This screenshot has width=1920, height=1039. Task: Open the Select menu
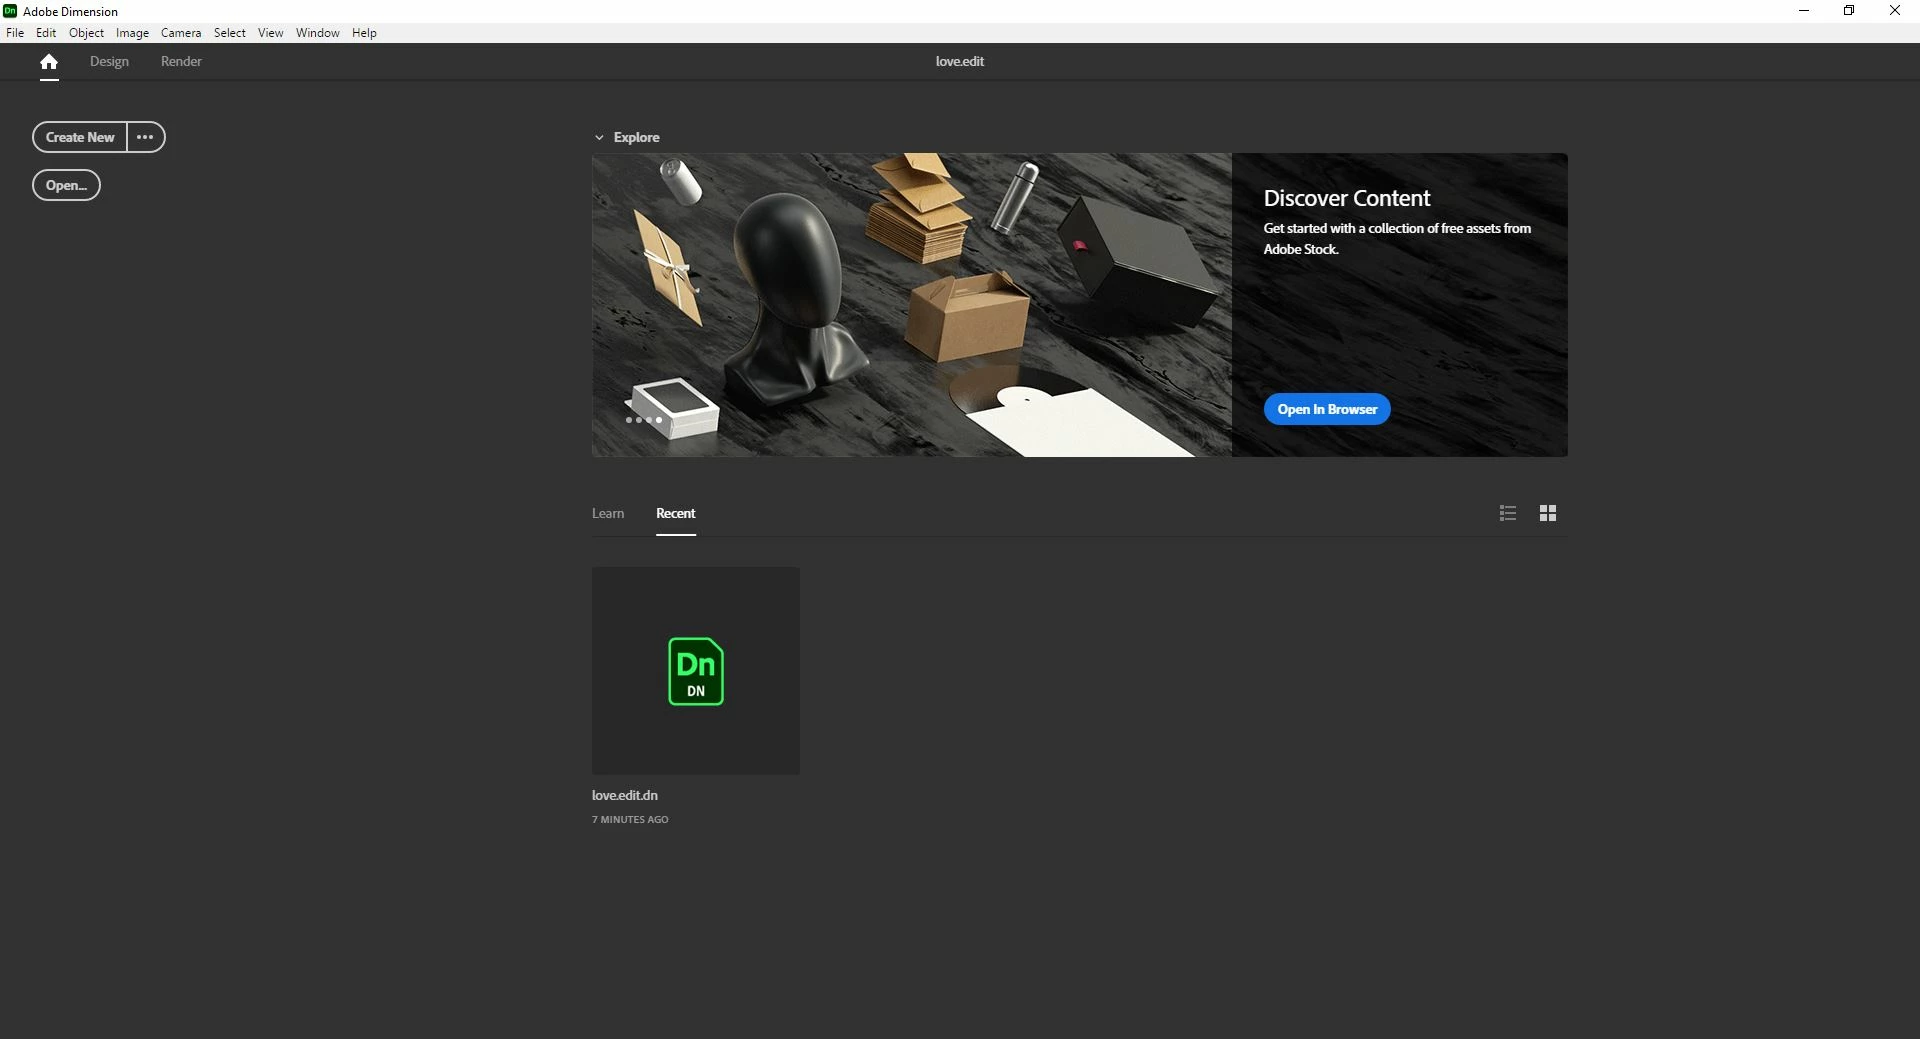230,33
